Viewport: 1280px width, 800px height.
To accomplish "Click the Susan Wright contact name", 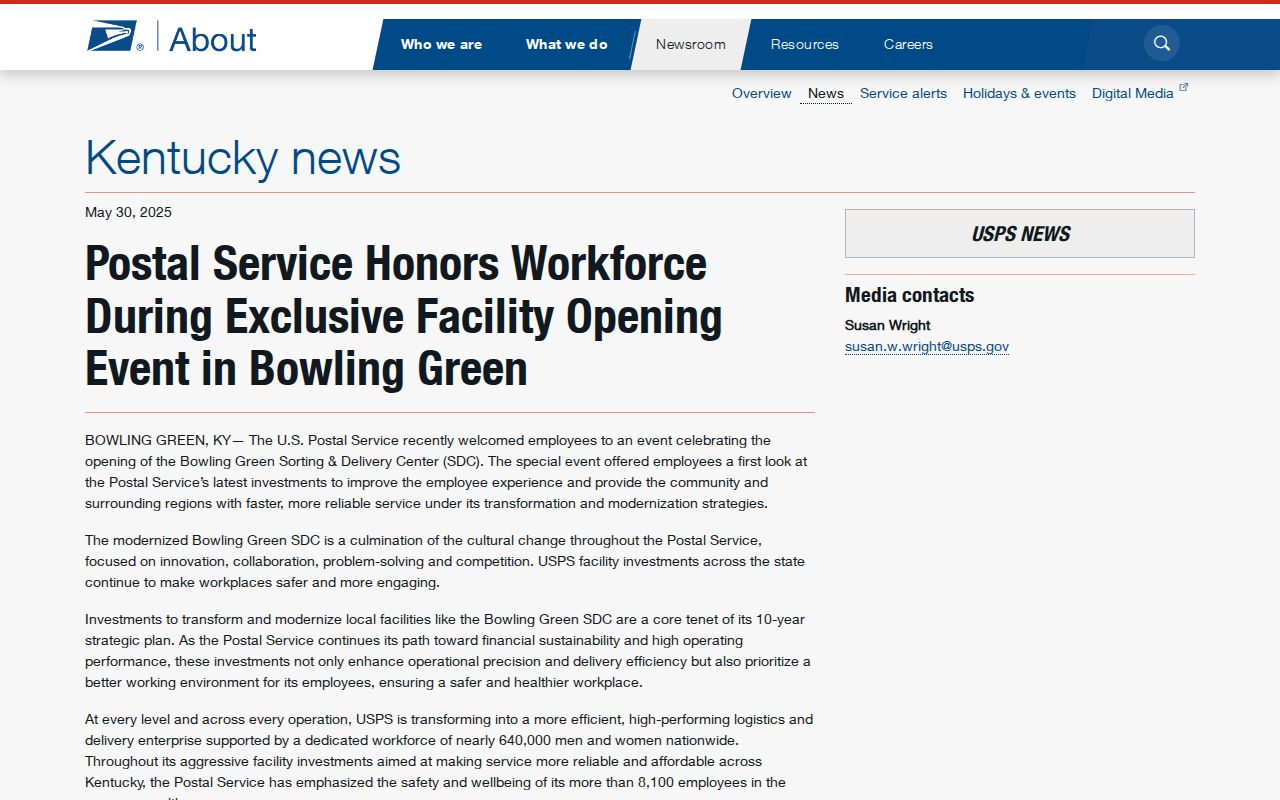I will point(888,325).
